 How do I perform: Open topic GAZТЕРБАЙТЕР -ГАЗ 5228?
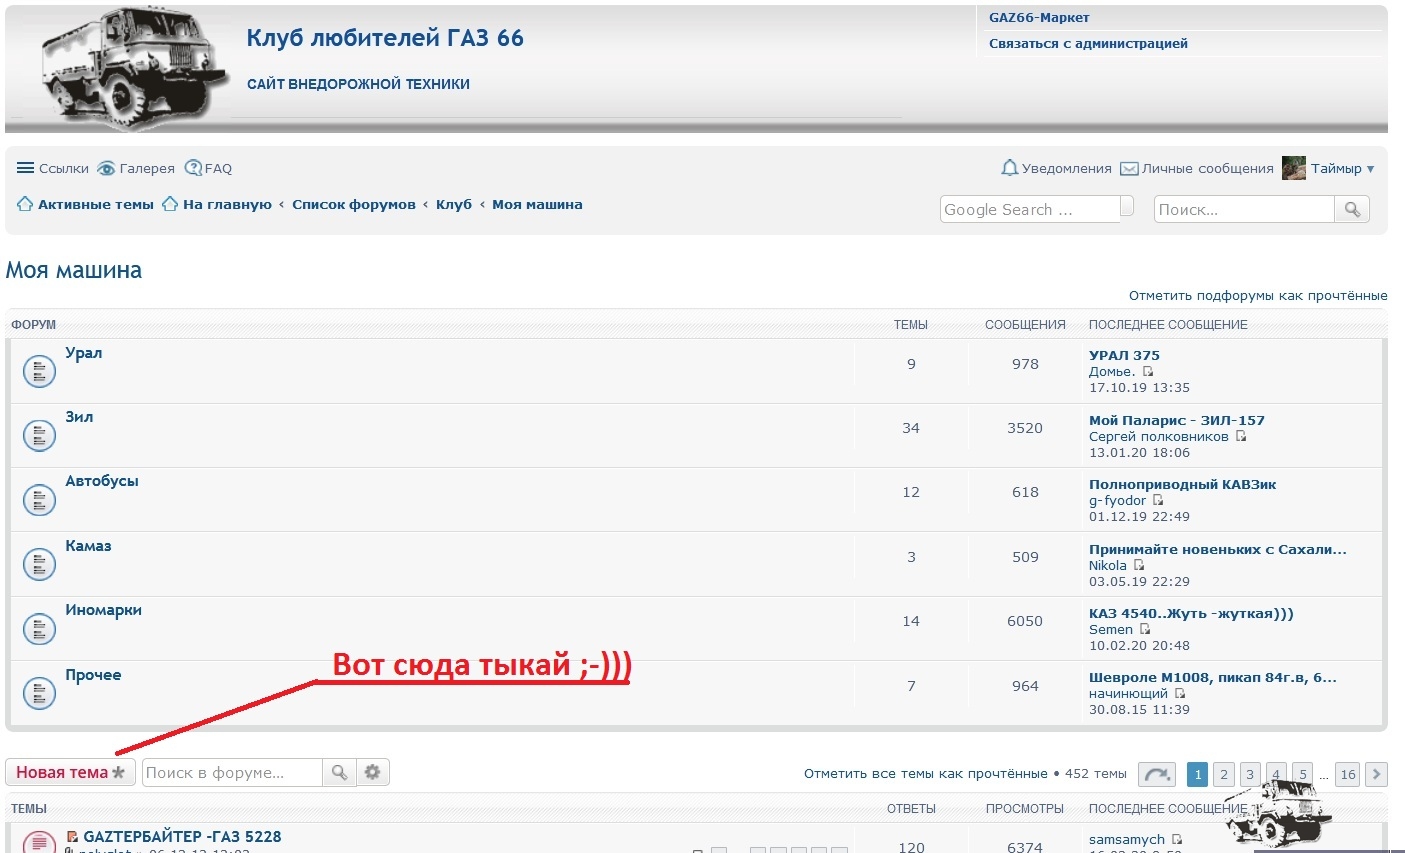182,836
